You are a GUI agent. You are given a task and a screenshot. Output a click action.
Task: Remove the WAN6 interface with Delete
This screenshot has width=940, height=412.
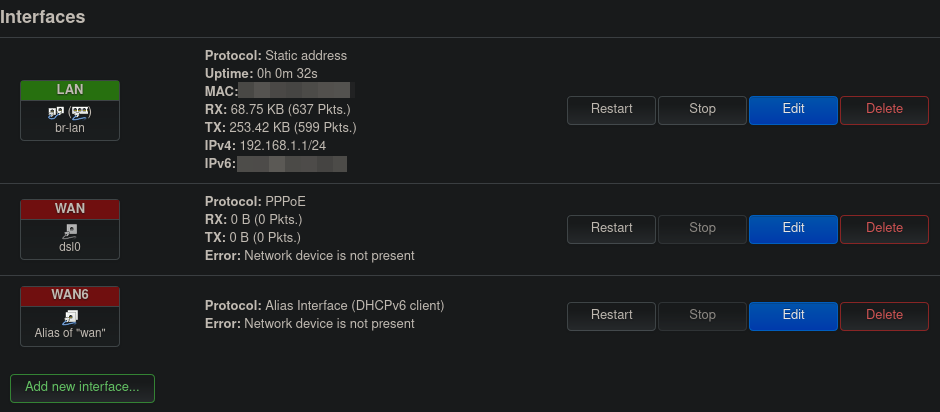(x=884, y=316)
